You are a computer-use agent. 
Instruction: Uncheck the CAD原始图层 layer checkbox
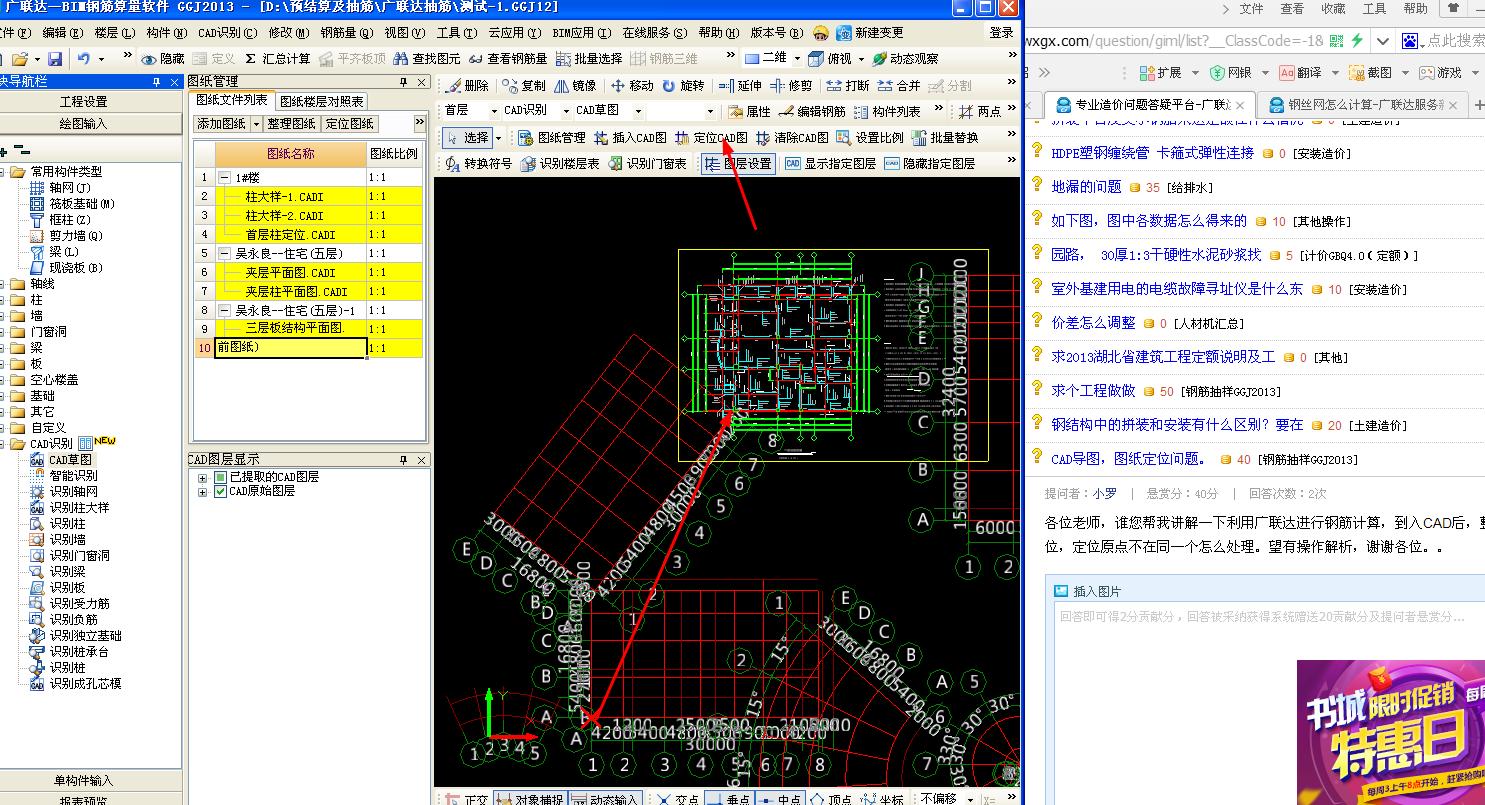[x=221, y=491]
